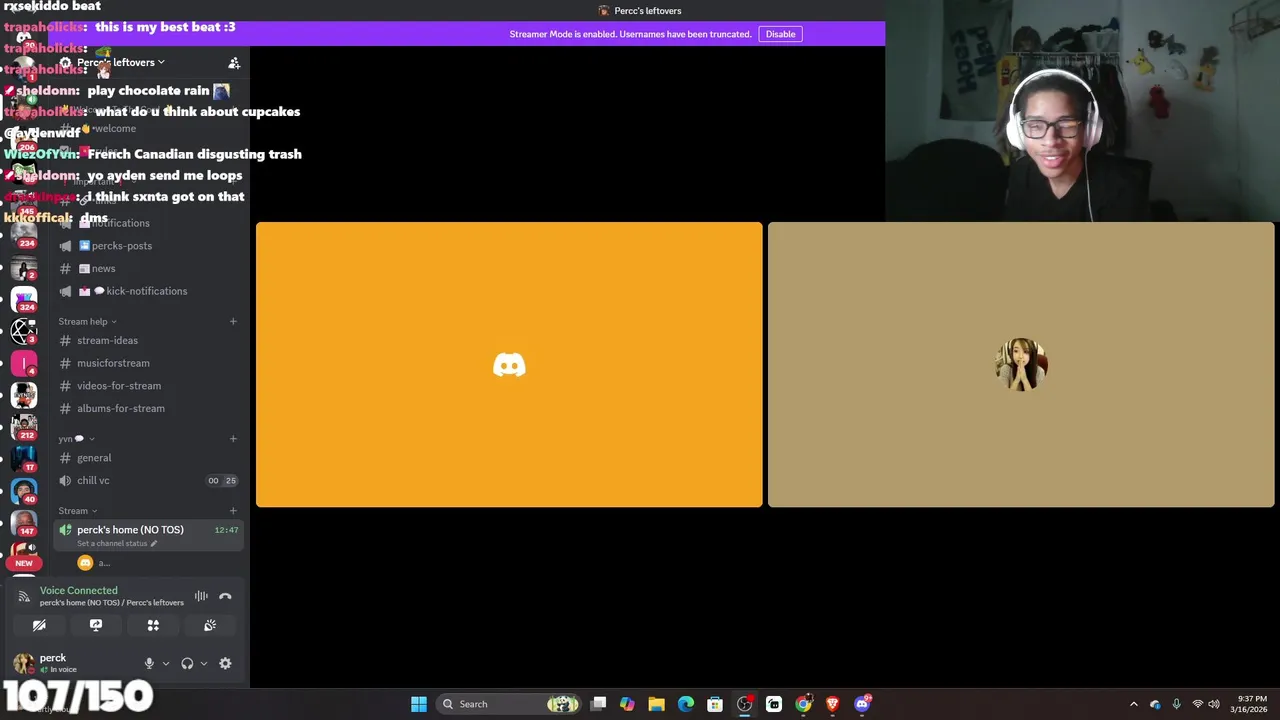1280x720 pixels.
Task: Show hidden system tray icons
Action: (1133, 704)
